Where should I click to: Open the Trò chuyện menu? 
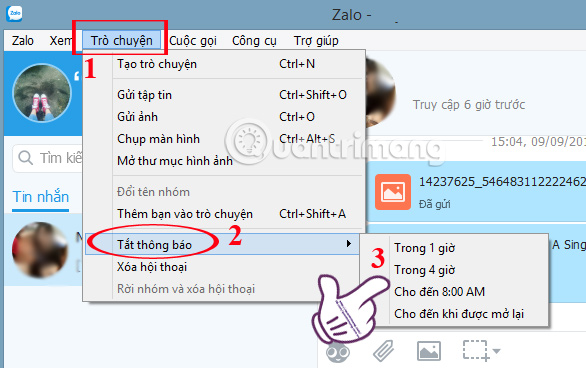click(121, 40)
